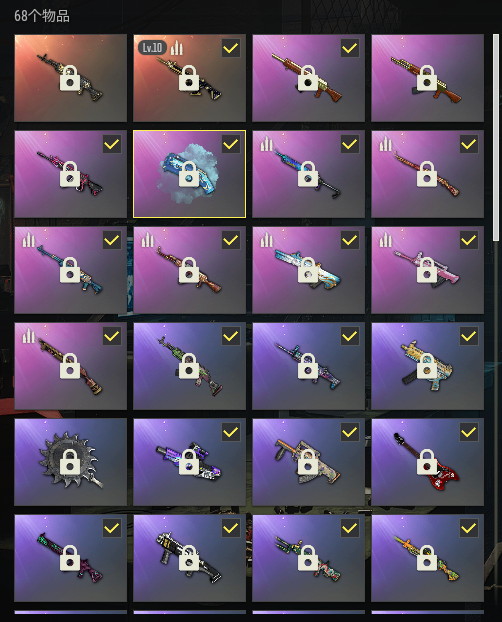Click the 68个物品 item count label
502x622 pixels.
[42, 16]
